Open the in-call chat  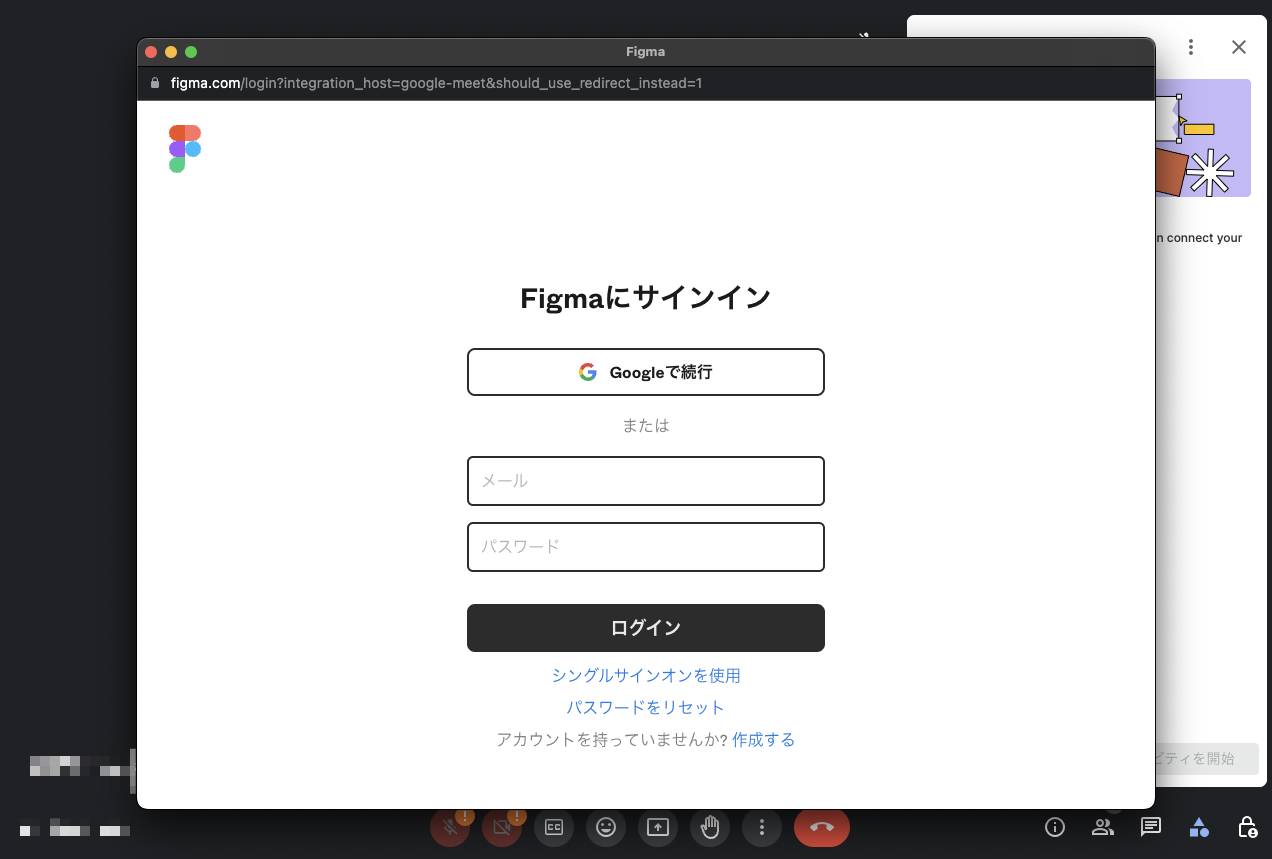pyautogui.click(x=1150, y=827)
